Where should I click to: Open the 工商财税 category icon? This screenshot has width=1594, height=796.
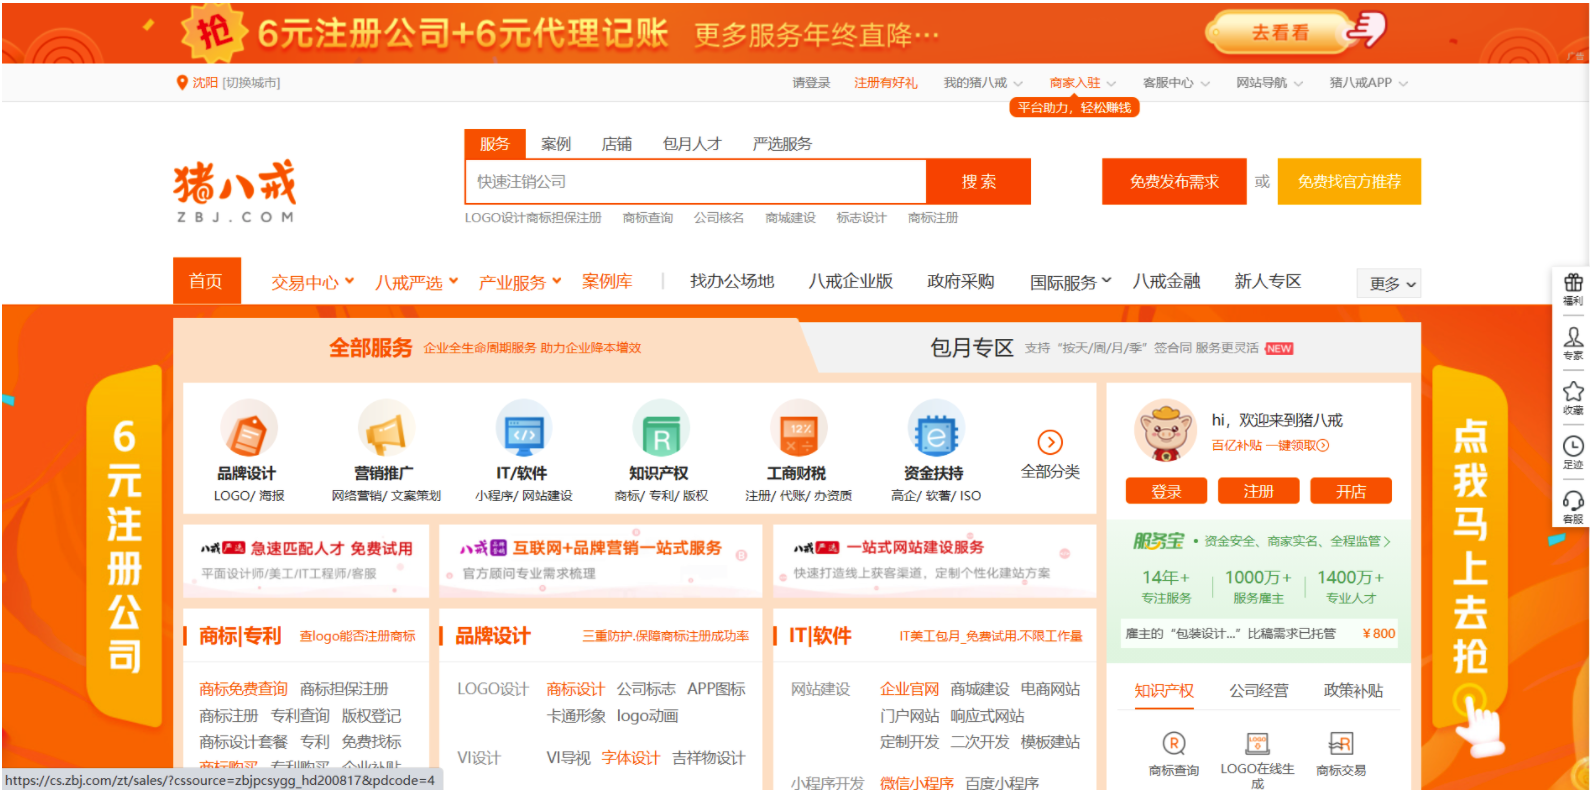(x=798, y=430)
